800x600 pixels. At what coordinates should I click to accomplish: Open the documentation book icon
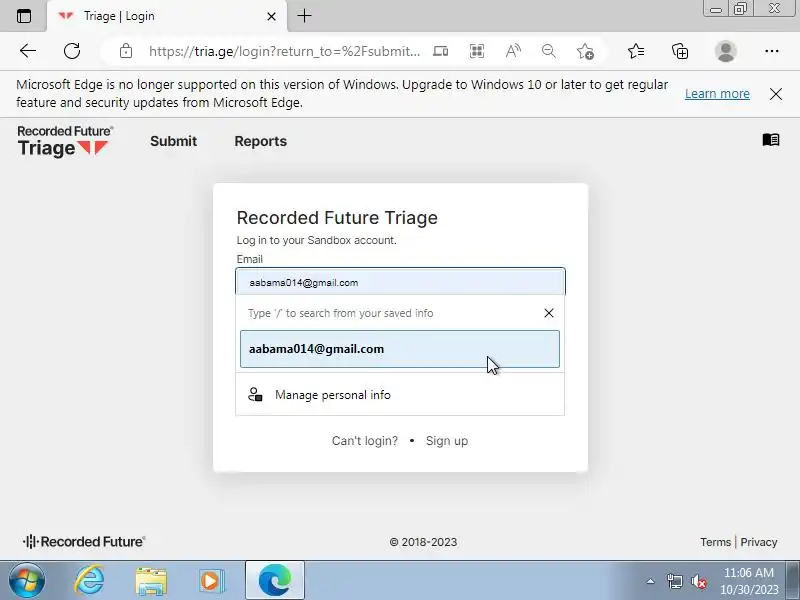770,139
